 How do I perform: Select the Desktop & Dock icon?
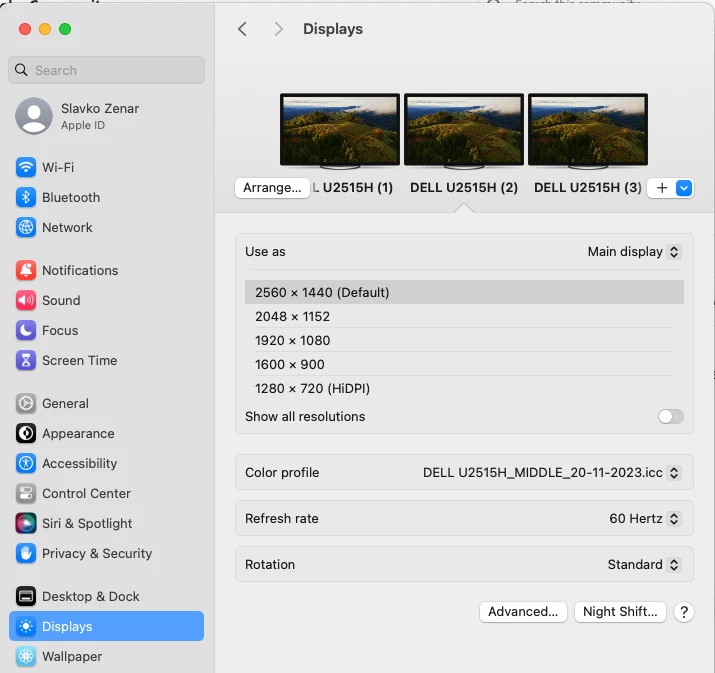(x=26, y=596)
